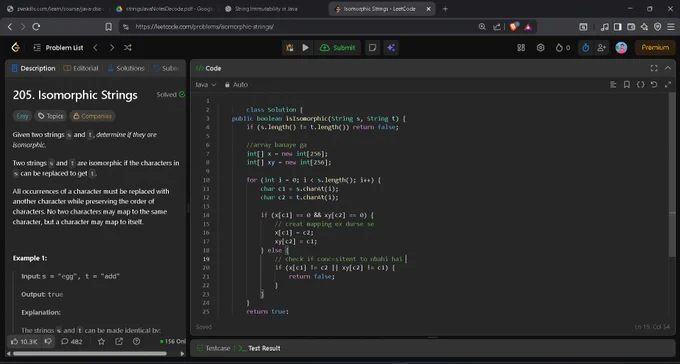Screen dimensions: 680x364
Task: Go to the next problem arrow
Action: [112, 48]
